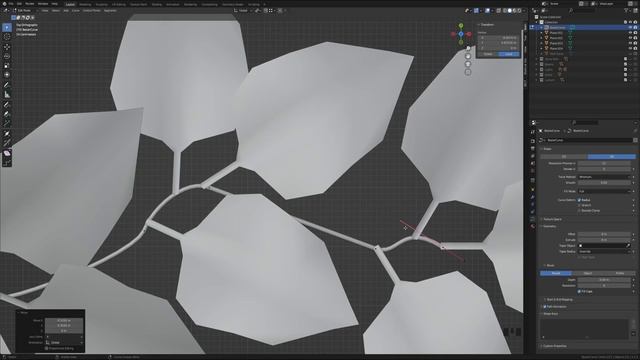The width and height of the screenshot is (640, 360).
Task: Open the Tool properties tab icon
Action: coord(533,132)
